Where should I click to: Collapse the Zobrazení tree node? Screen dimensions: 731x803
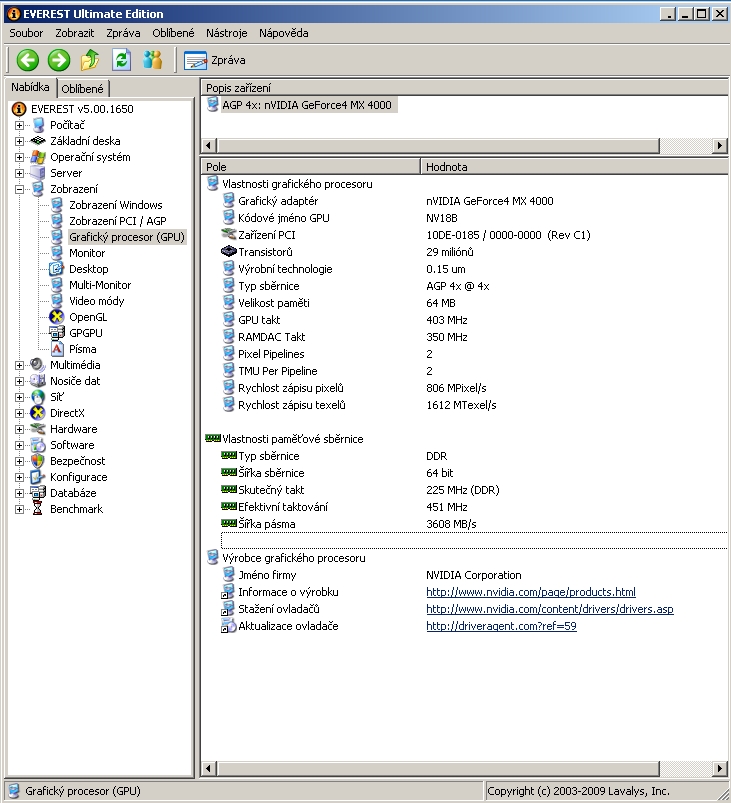[19, 189]
